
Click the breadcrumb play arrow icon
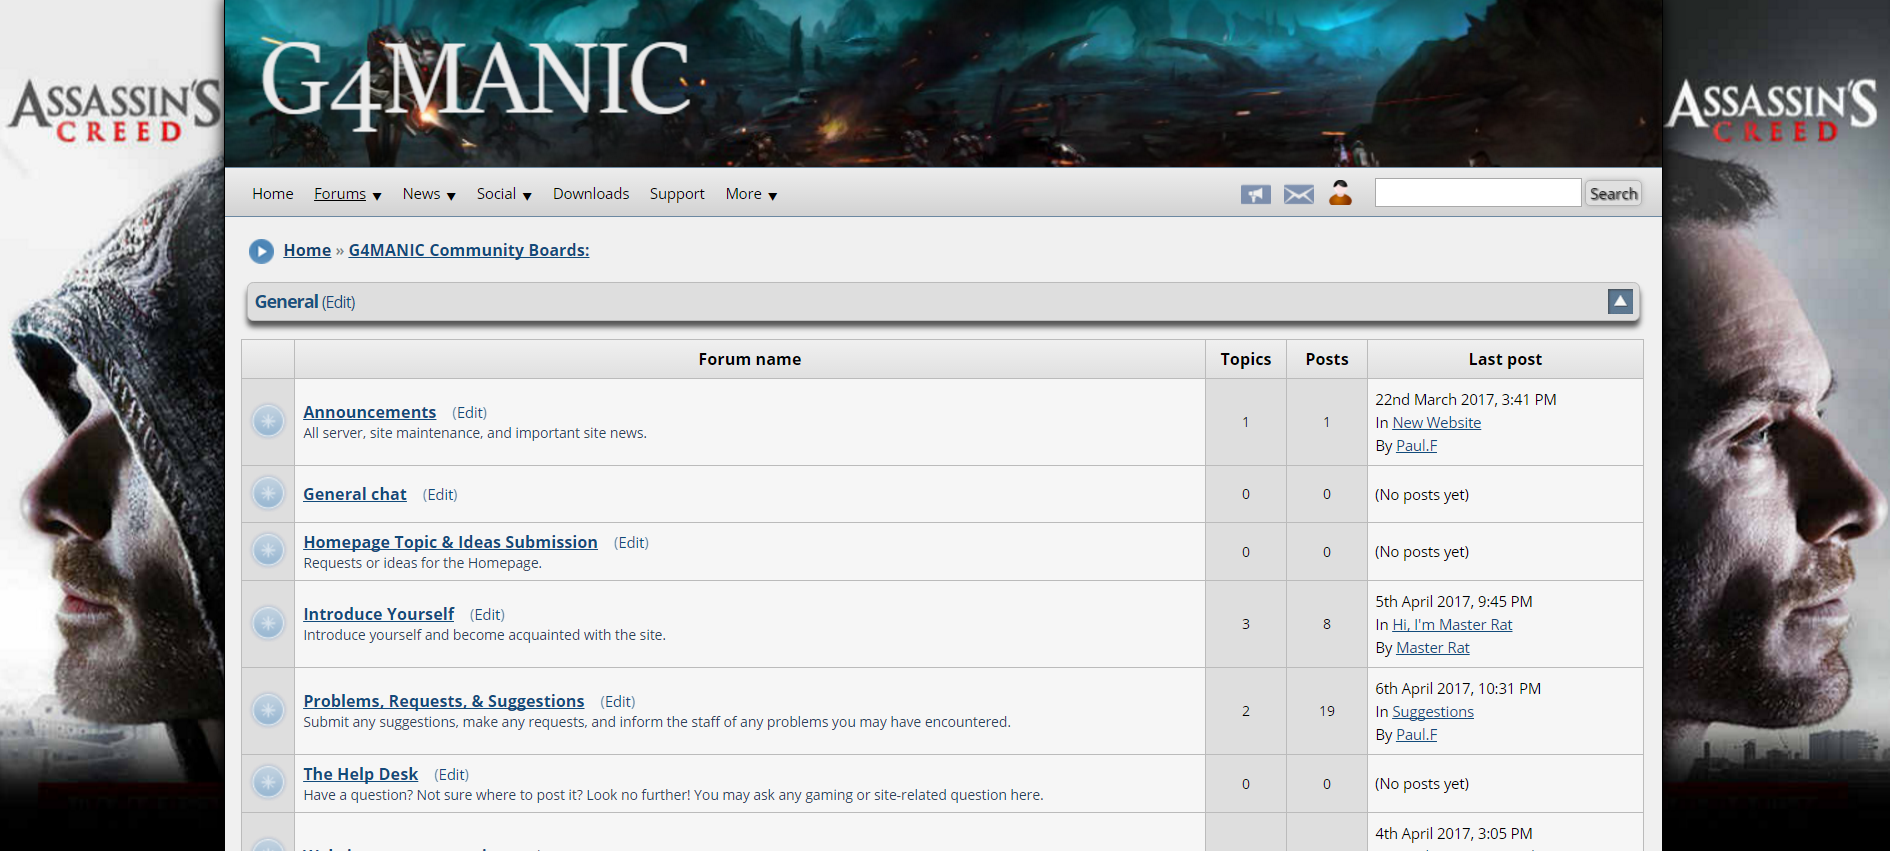pos(261,251)
